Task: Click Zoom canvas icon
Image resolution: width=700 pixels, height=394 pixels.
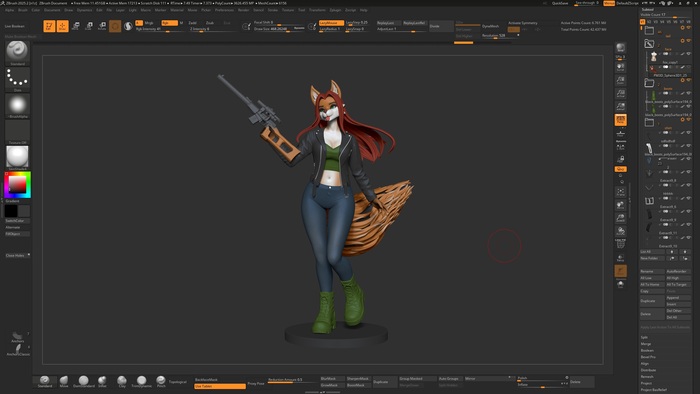Action: click(x=621, y=80)
